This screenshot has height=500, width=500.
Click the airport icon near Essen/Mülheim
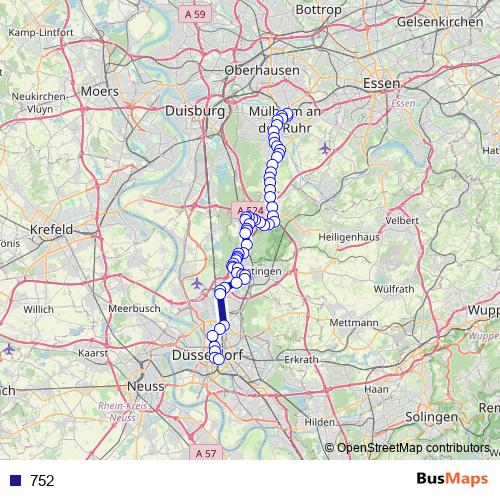pos(325,148)
